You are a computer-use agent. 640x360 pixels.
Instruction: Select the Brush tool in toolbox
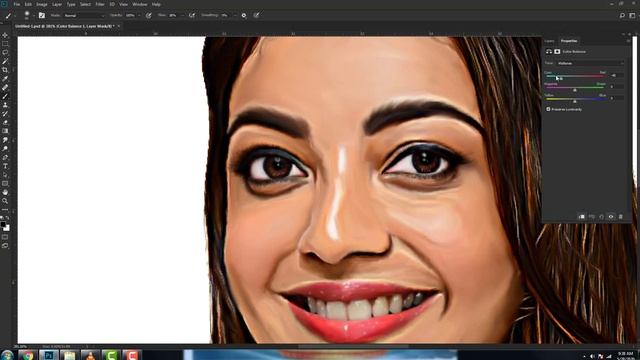pyautogui.click(x=5, y=96)
